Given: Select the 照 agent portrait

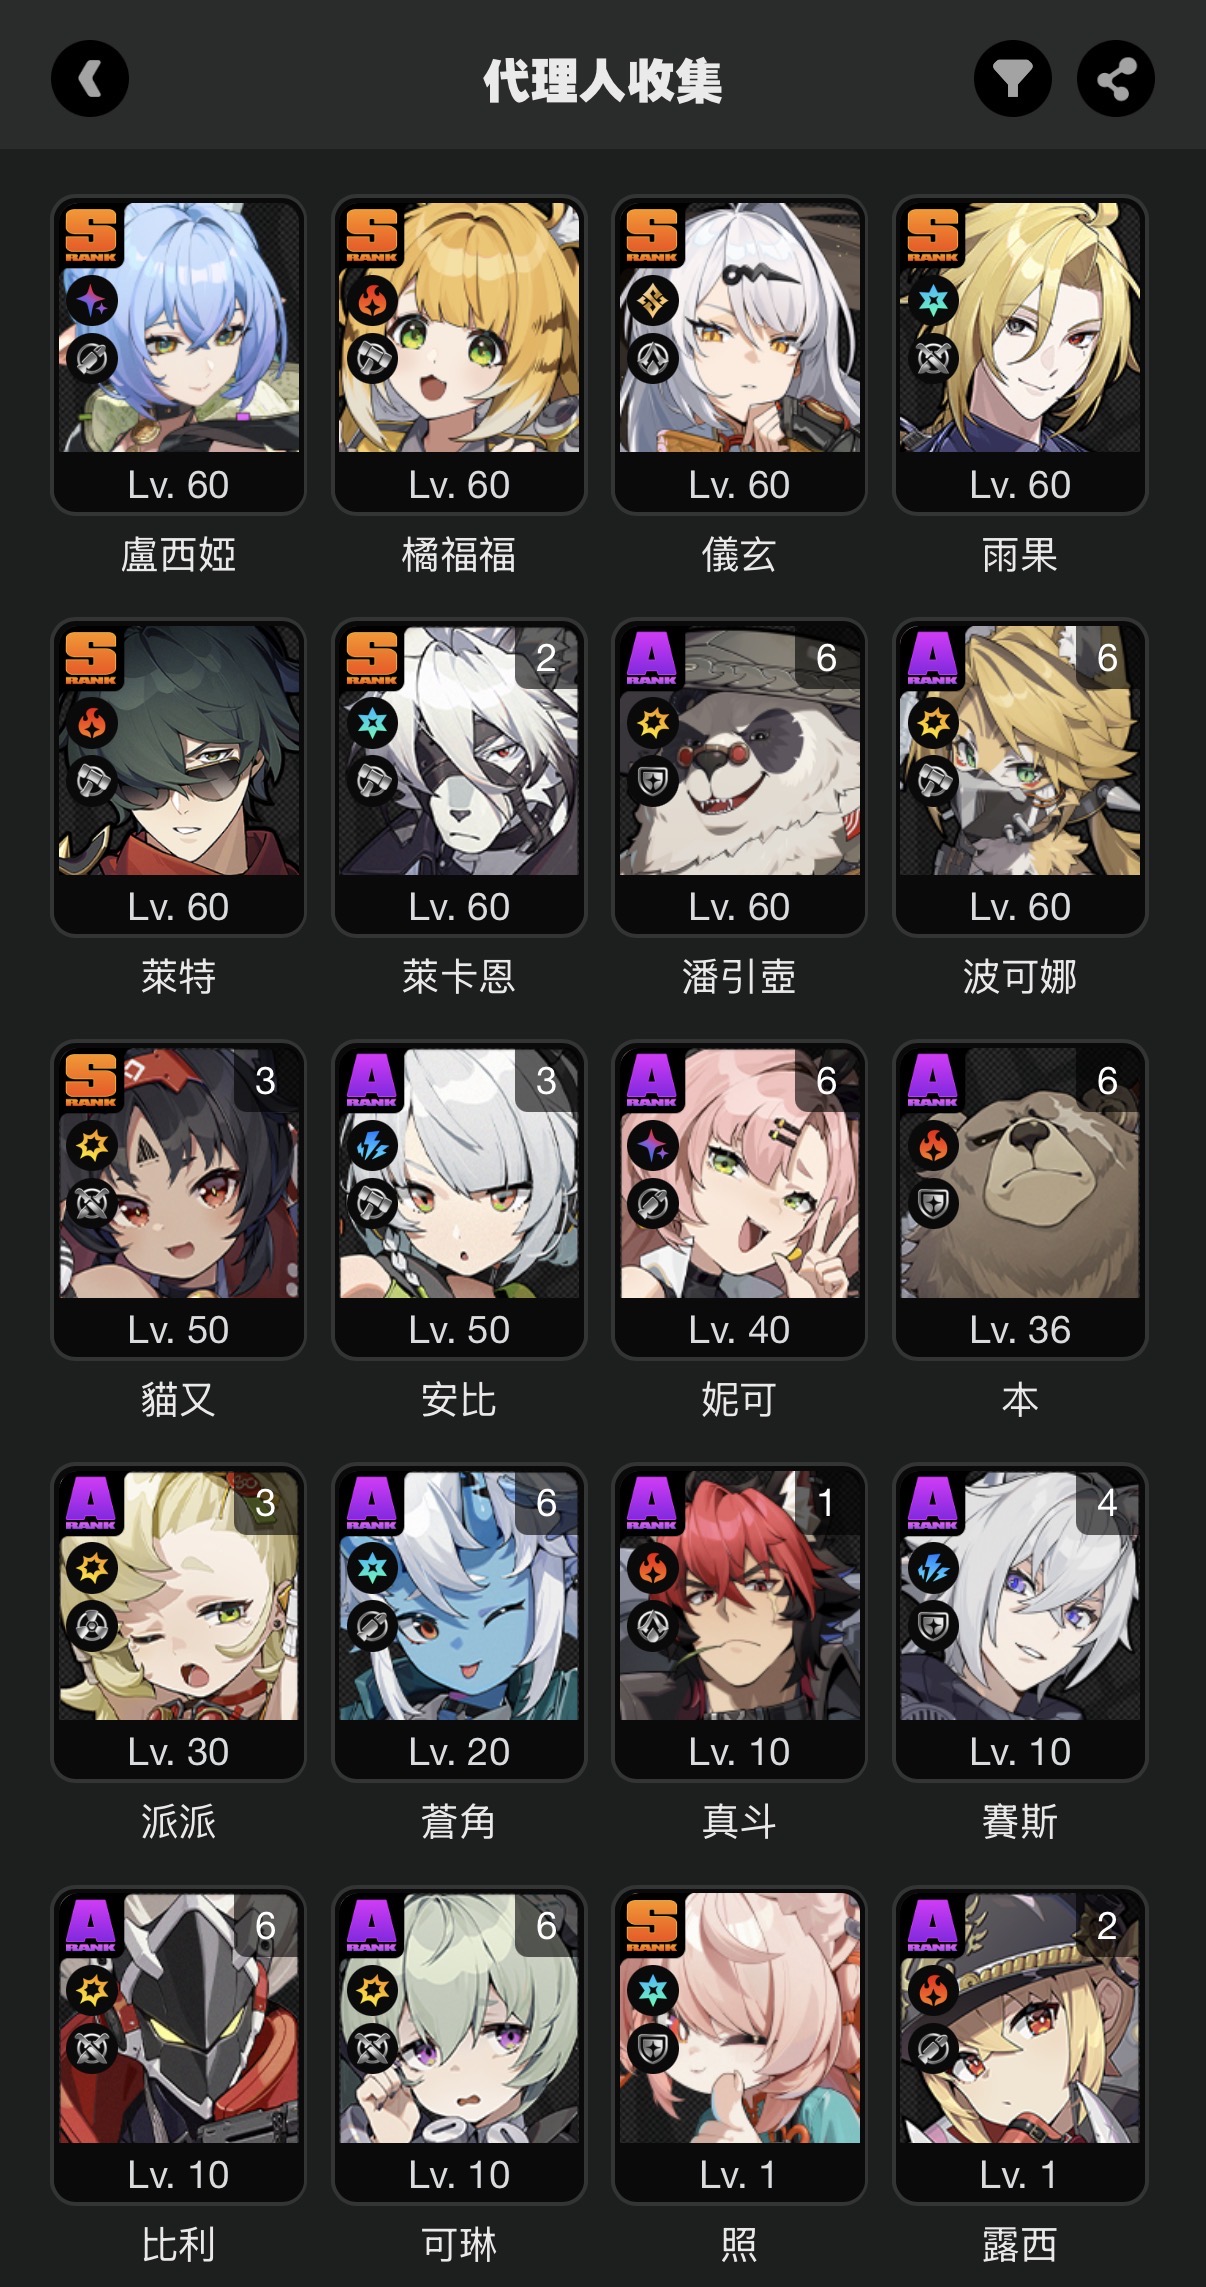Looking at the screenshot, I should click(x=739, y=2018).
